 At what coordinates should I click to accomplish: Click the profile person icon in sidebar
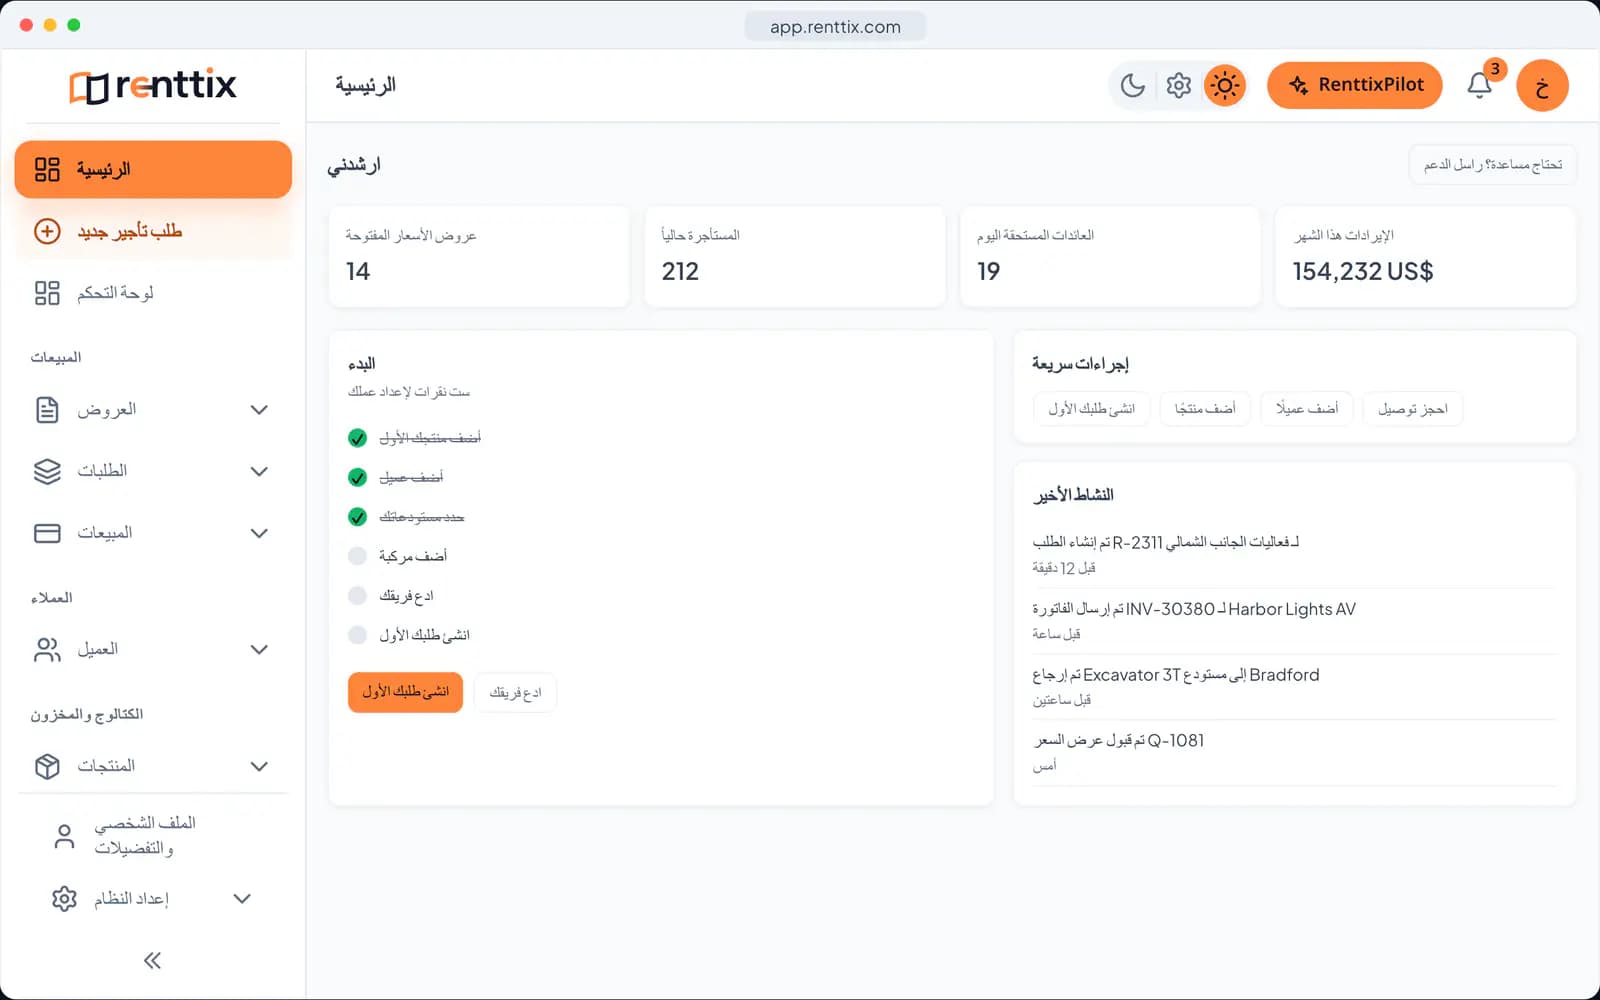tap(64, 836)
